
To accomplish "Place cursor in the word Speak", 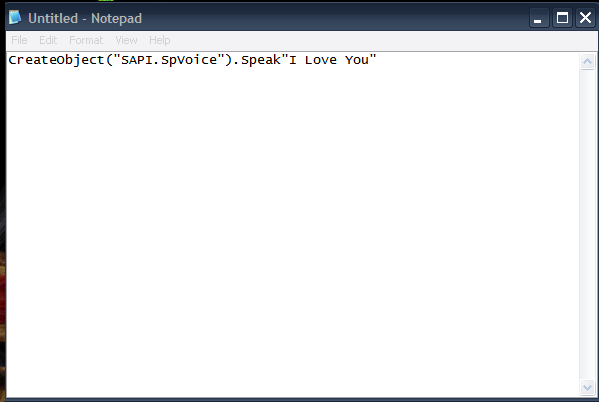I will click(261, 60).
